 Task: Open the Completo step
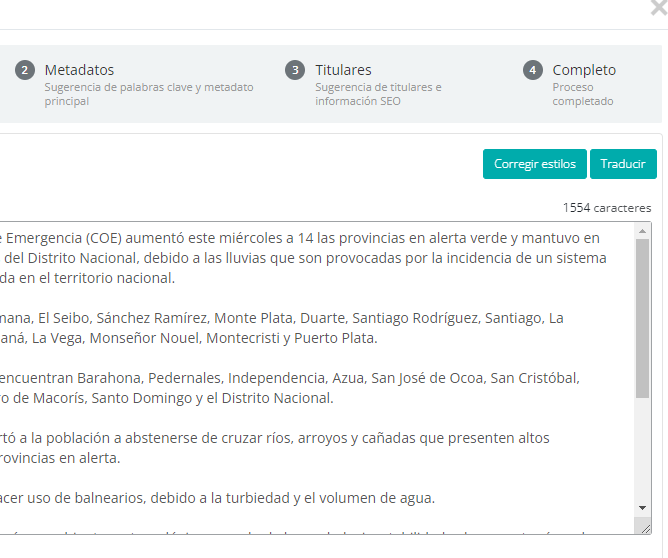(x=584, y=70)
